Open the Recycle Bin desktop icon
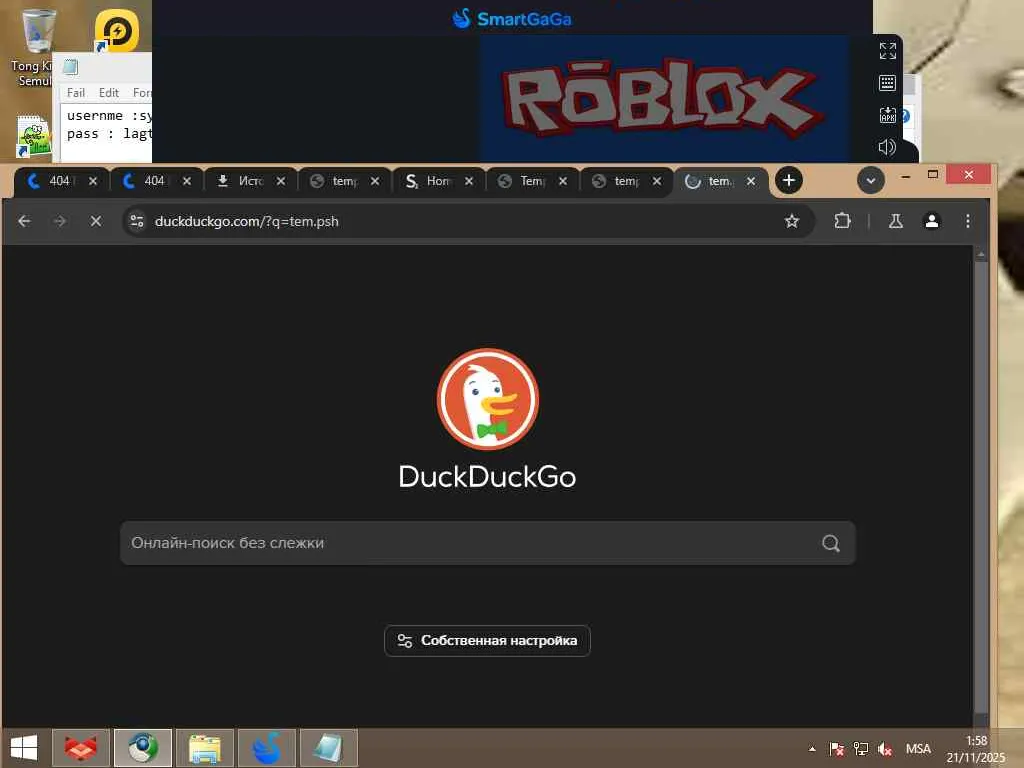Image resolution: width=1024 pixels, height=768 pixels. tap(37, 31)
